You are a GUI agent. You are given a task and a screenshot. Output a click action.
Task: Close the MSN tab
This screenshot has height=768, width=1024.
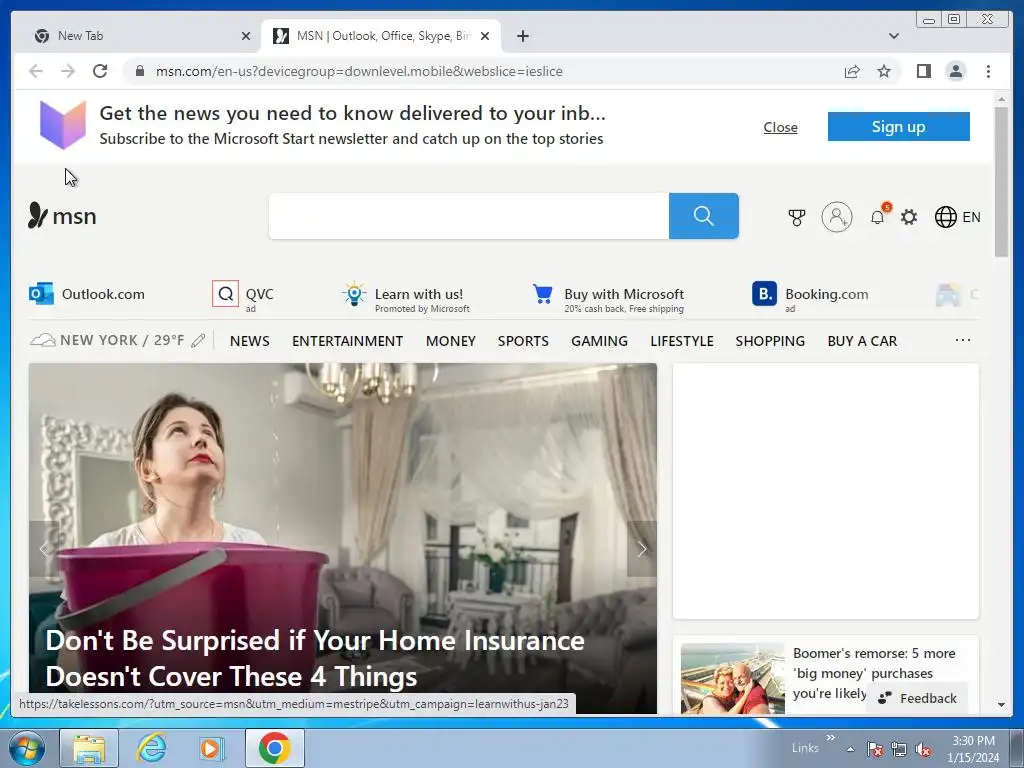click(x=485, y=36)
